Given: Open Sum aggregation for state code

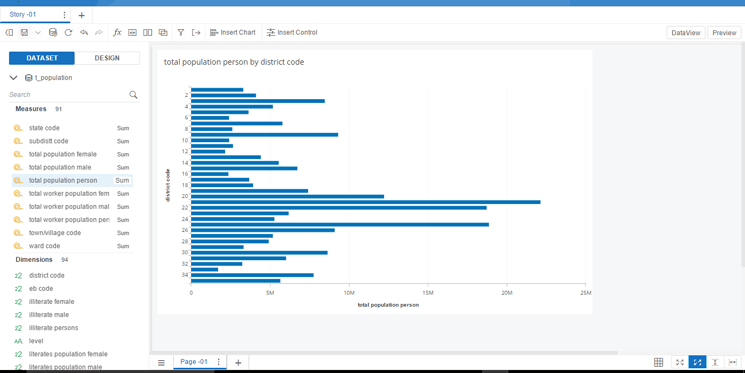Looking at the screenshot, I should (123, 128).
